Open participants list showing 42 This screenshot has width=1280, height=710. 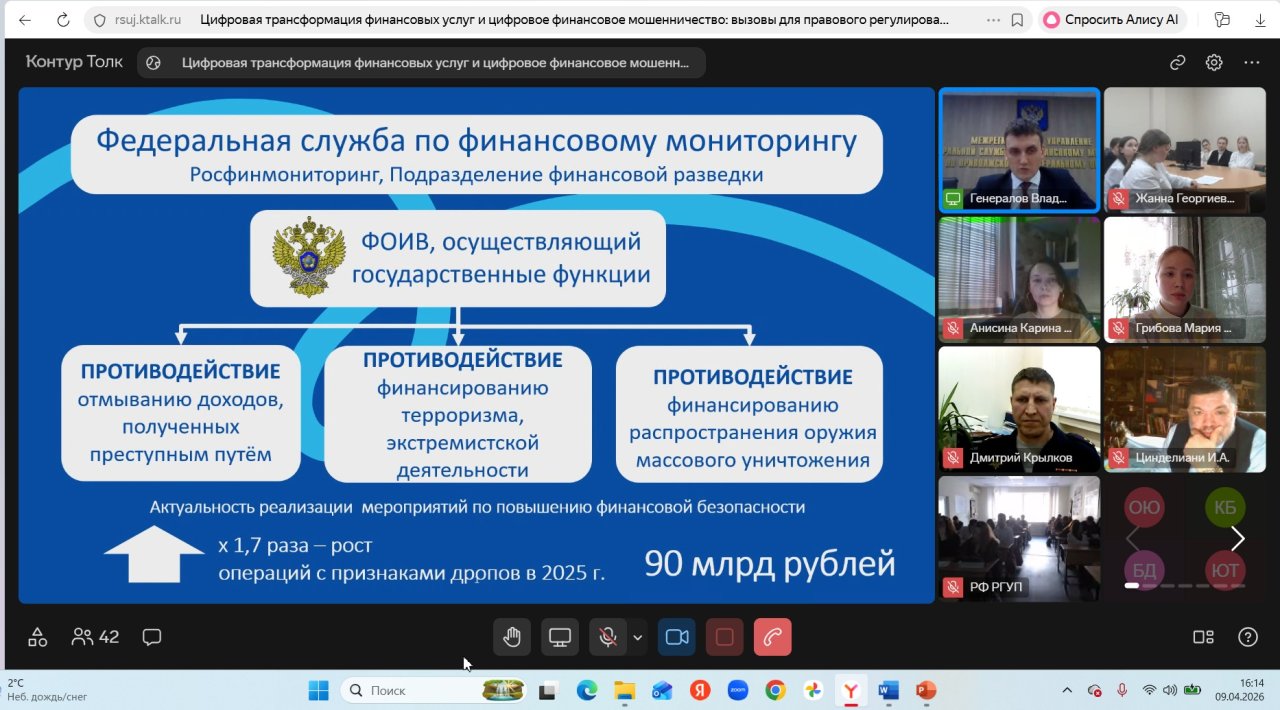95,637
